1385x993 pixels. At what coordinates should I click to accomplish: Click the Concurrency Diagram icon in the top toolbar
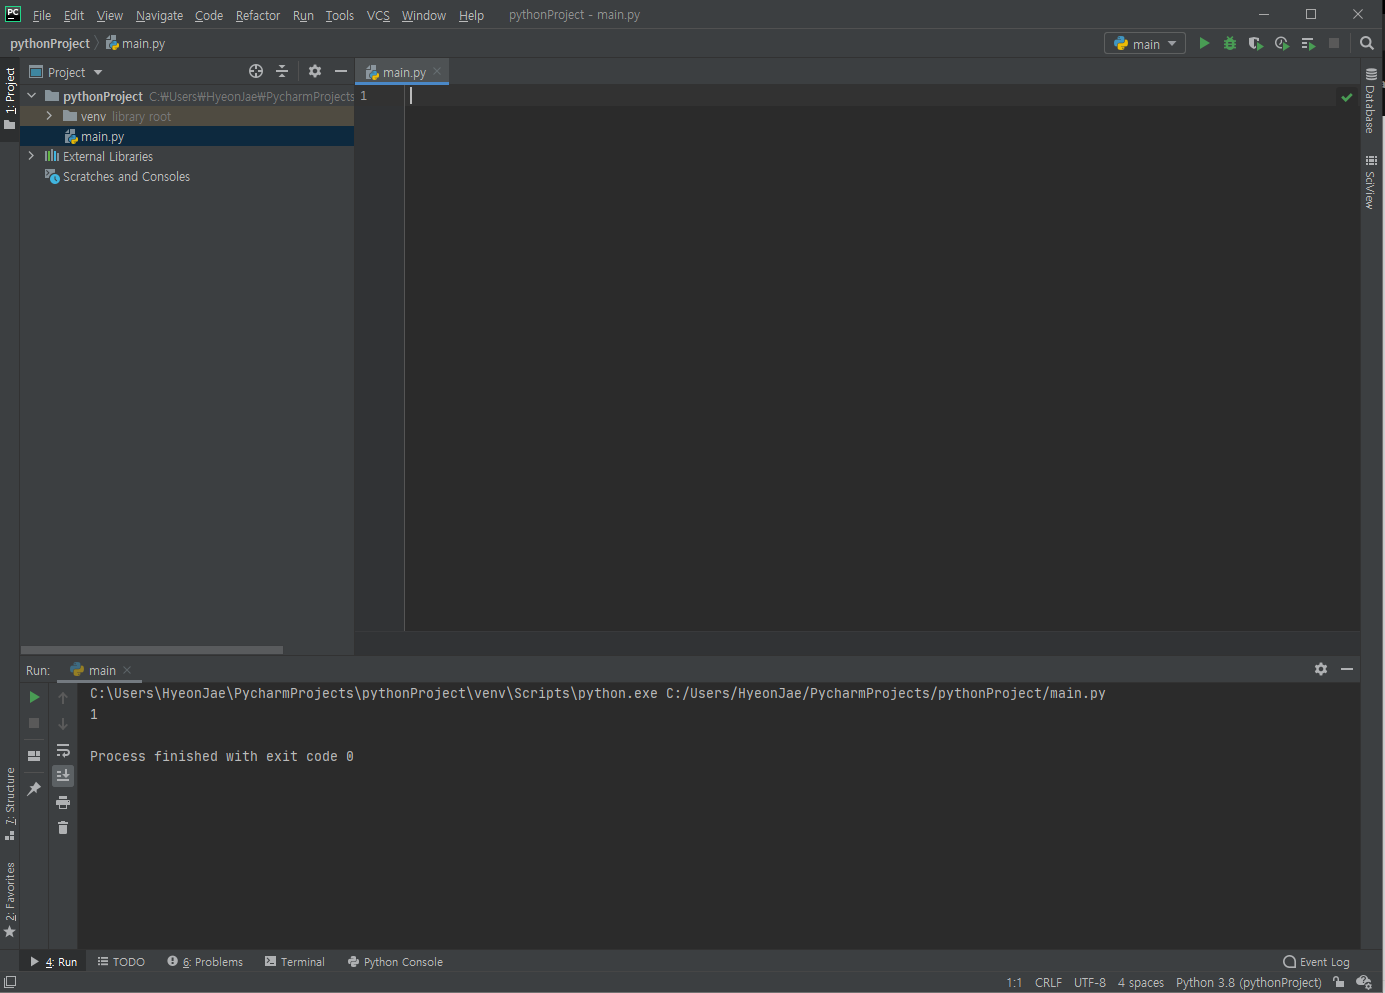1308,43
